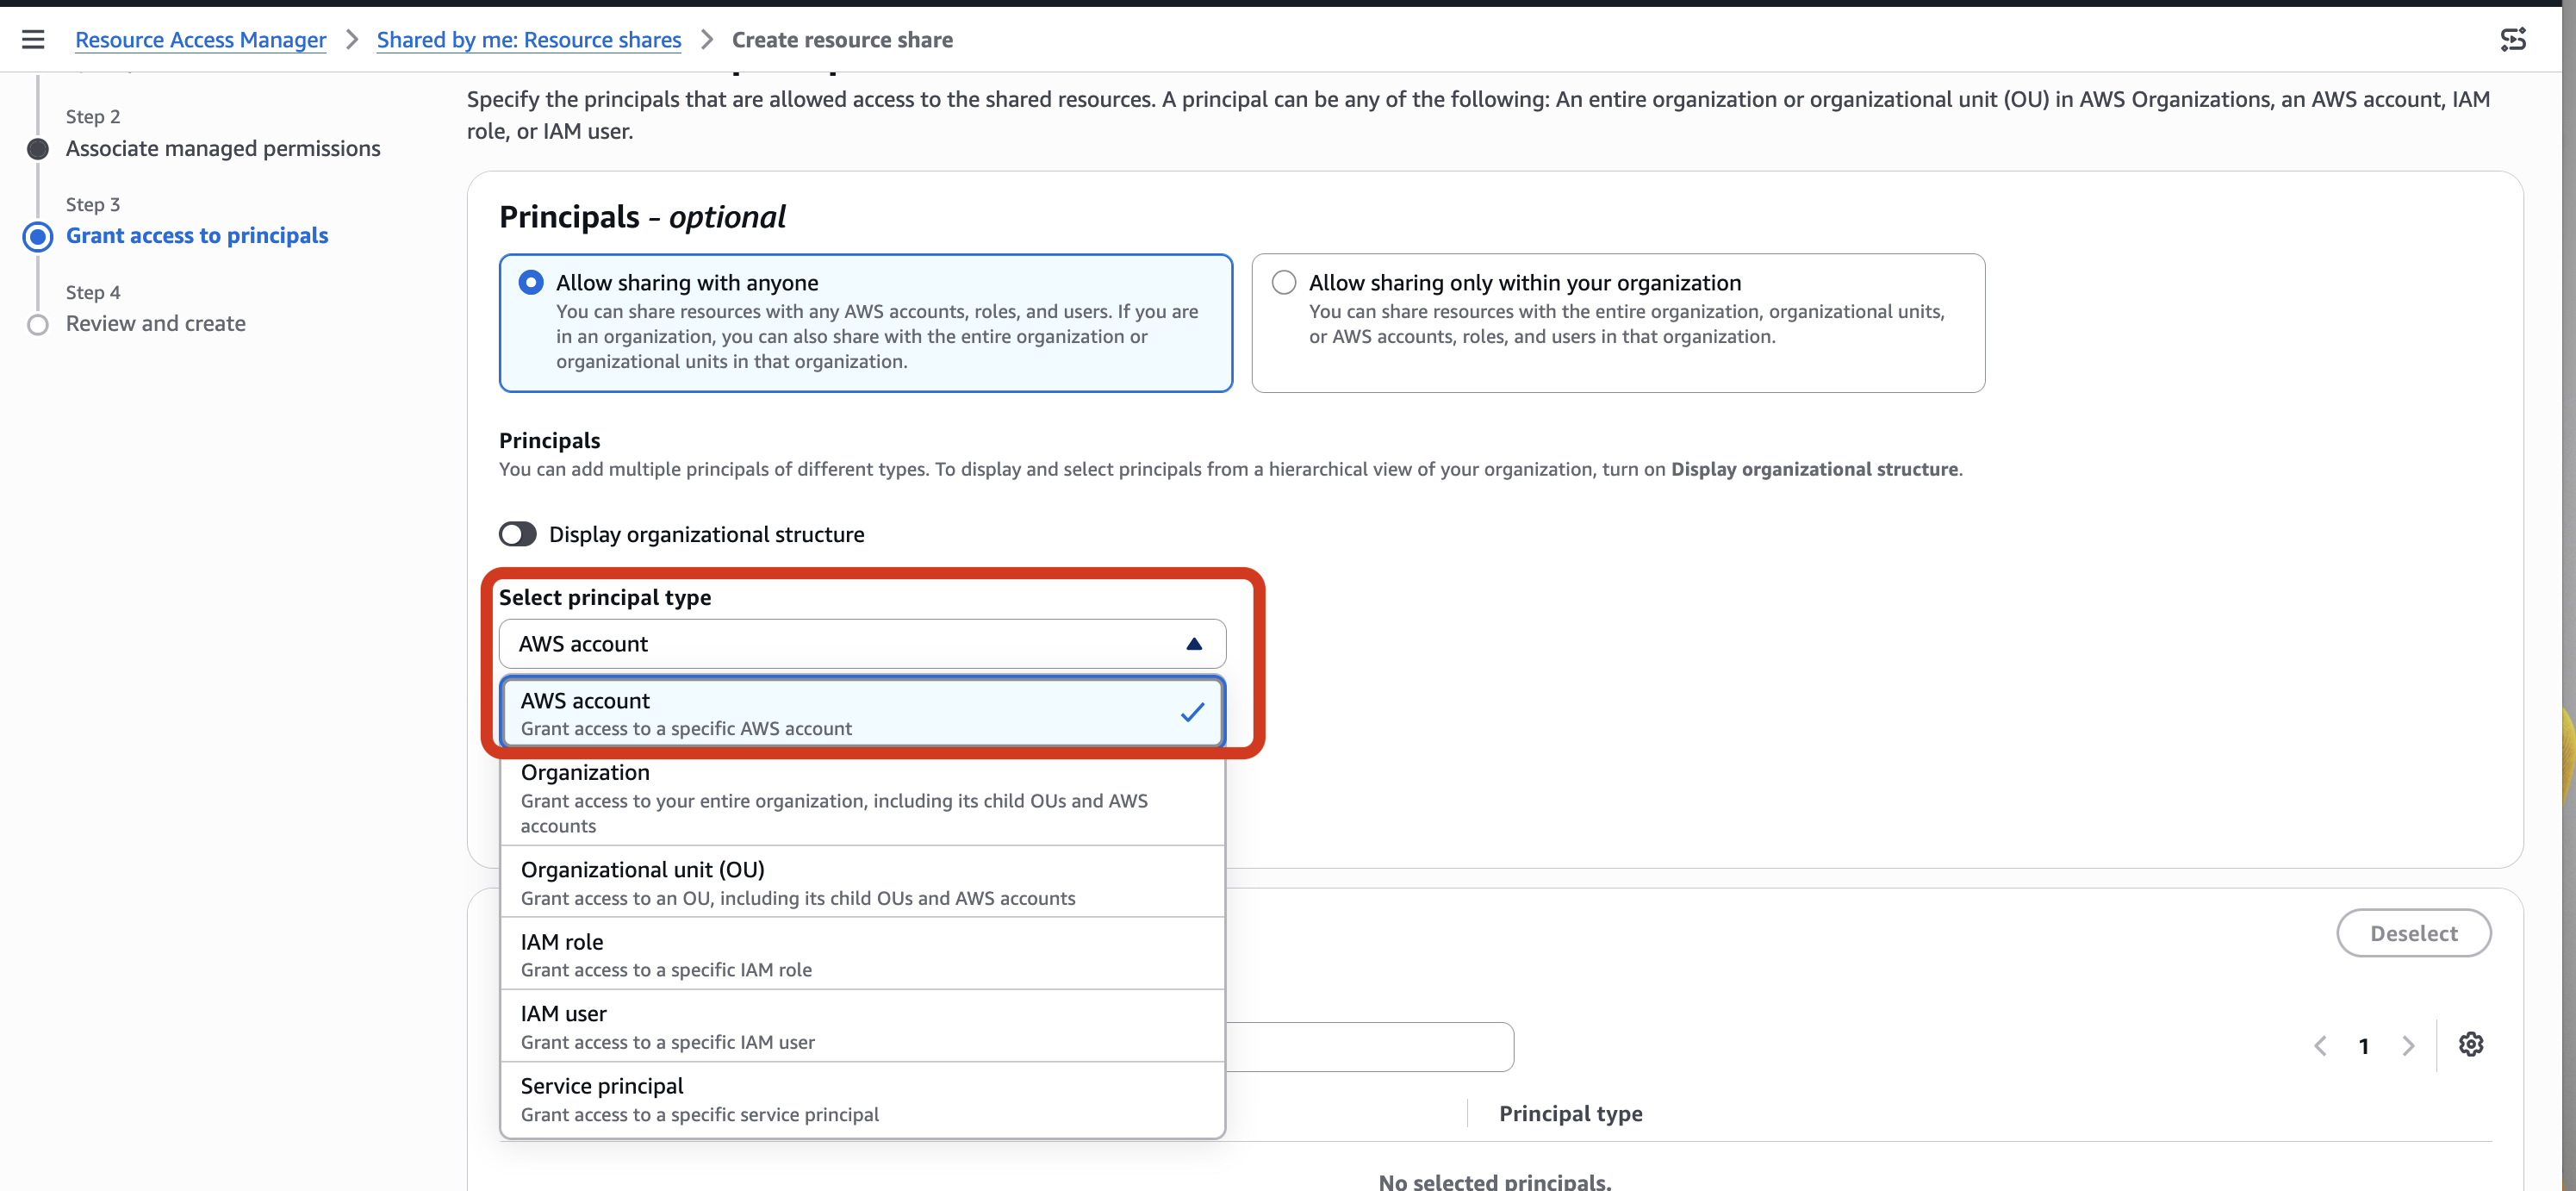Open Shared by me: Resource shares link
This screenshot has width=2576, height=1191.
coord(528,40)
